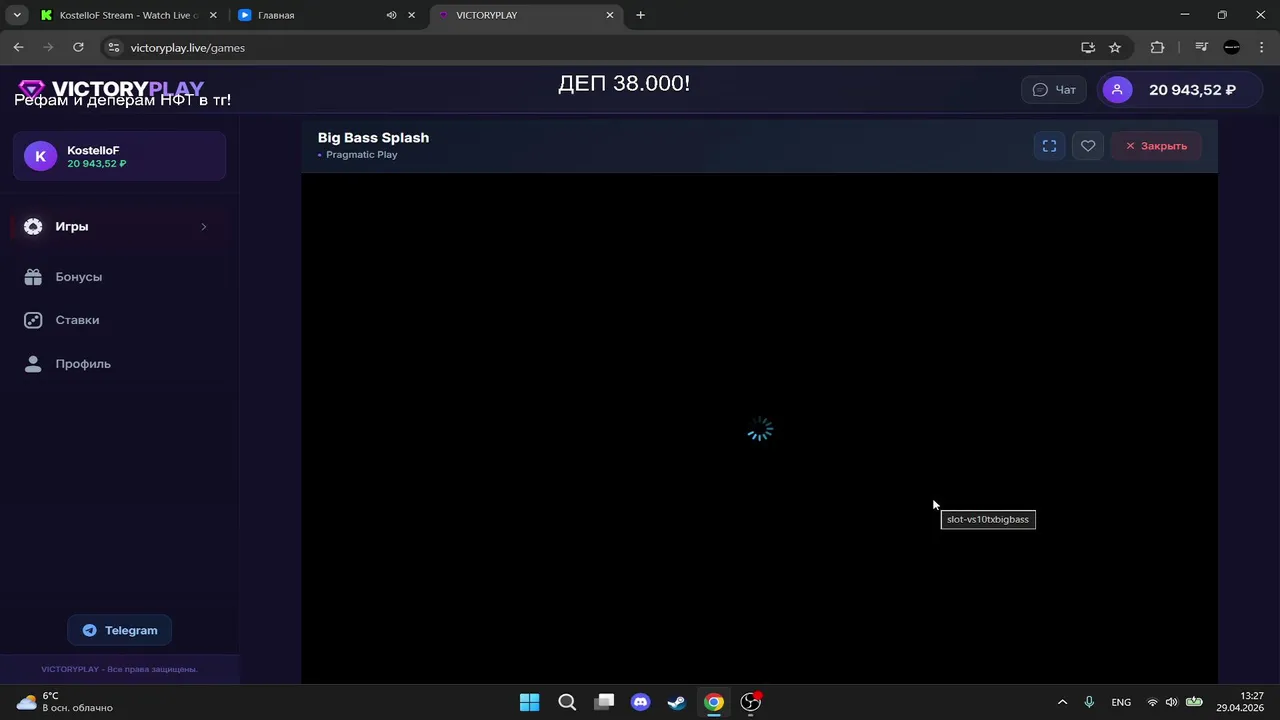
Task: Close the VICTORYPLAY tab
Action: click(x=610, y=15)
